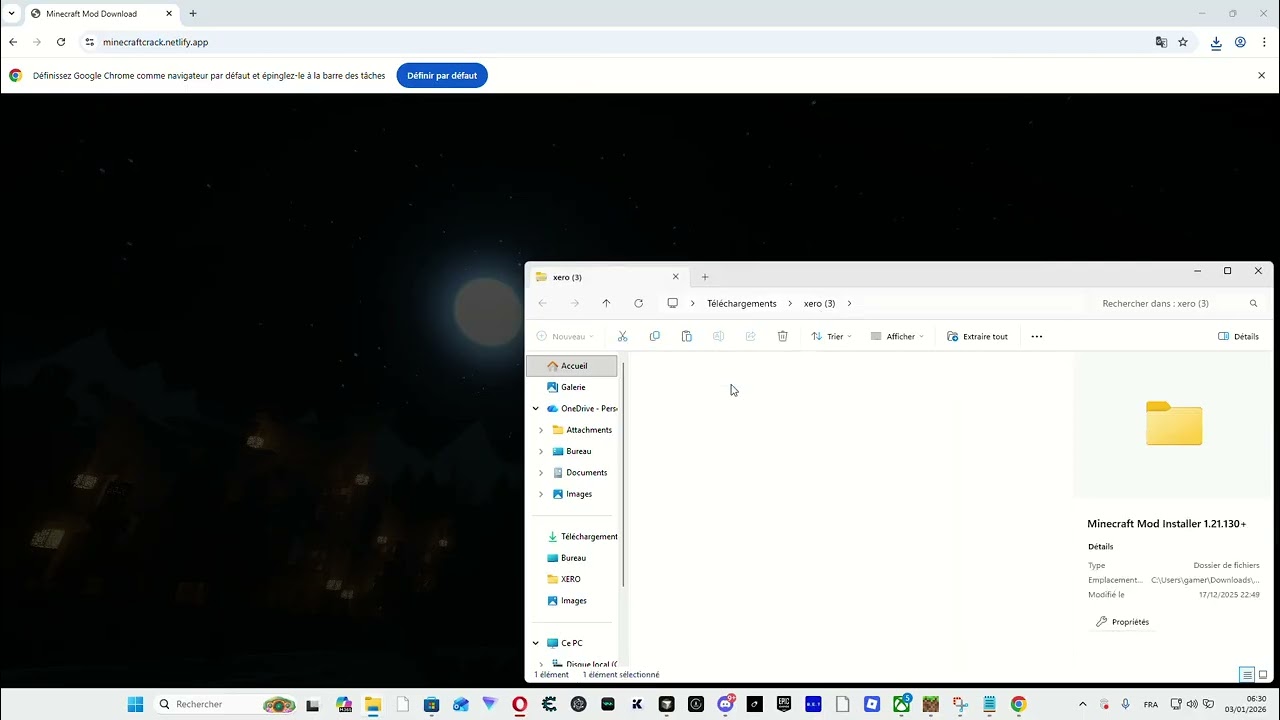
Task: Click the Share icon in Explorer toolbar
Action: point(750,336)
